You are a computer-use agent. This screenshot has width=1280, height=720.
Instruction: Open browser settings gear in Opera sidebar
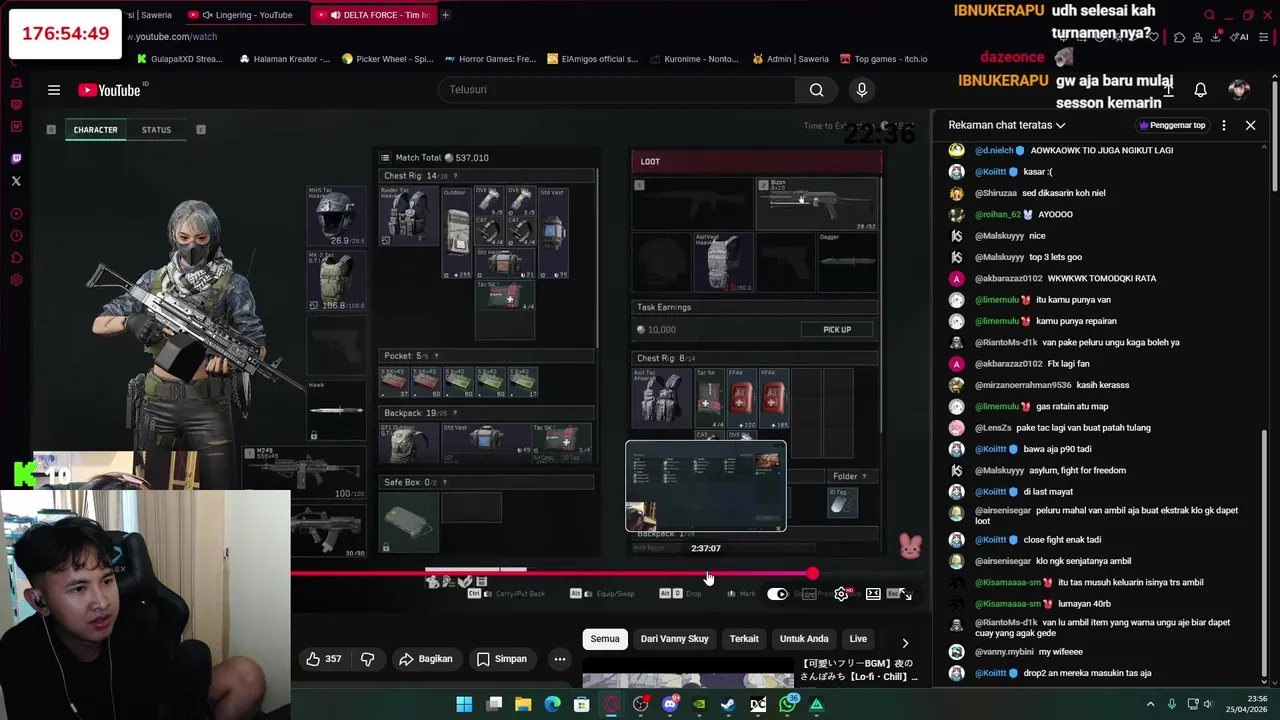[x=16, y=280]
